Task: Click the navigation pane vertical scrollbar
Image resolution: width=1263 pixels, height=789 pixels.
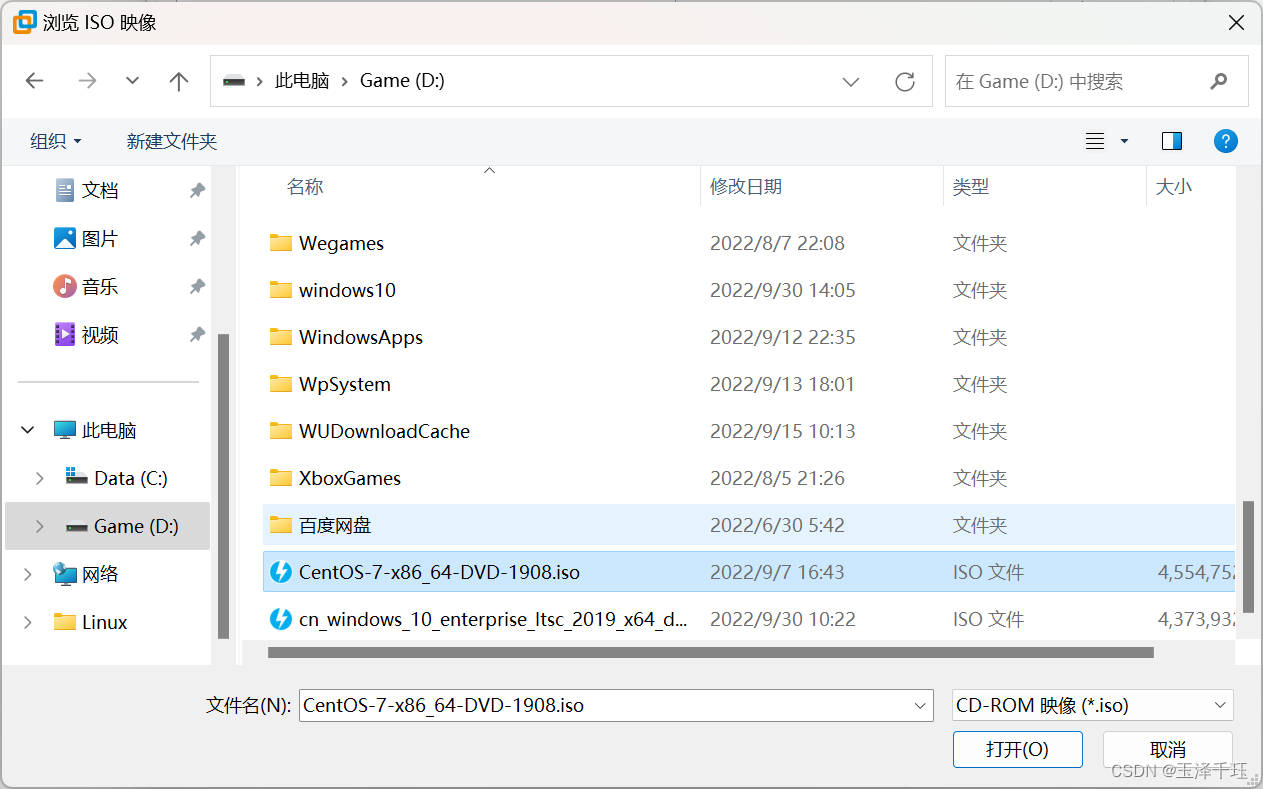Action: (224, 486)
